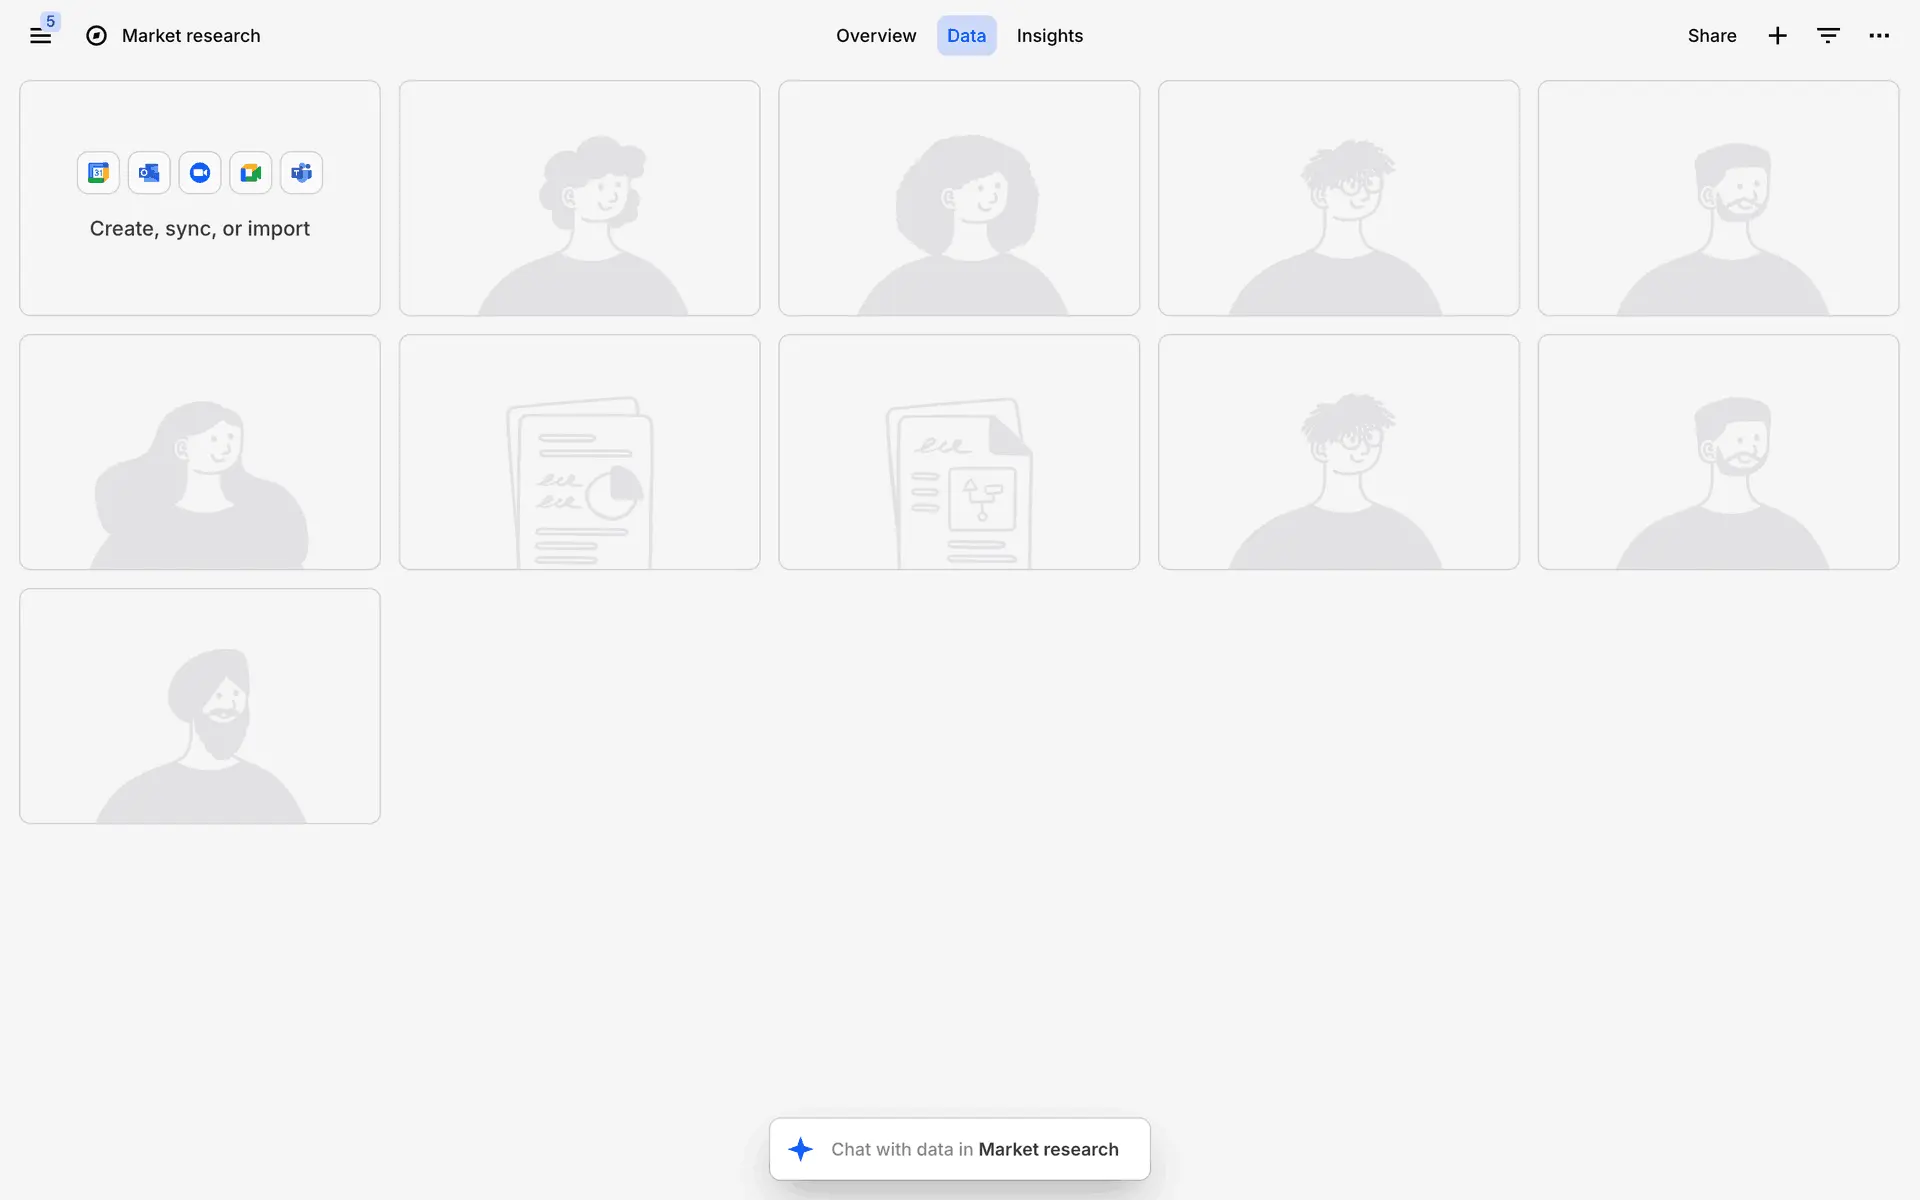Viewport: 1920px width, 1200px height.
Task: Select the Zoom integration icon
Action: pos(200,173)
